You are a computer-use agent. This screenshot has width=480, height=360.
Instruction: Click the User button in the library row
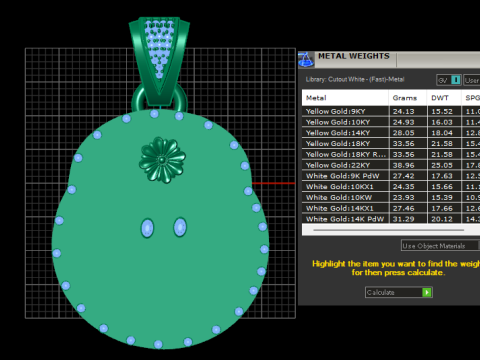[x=472, y=80]
